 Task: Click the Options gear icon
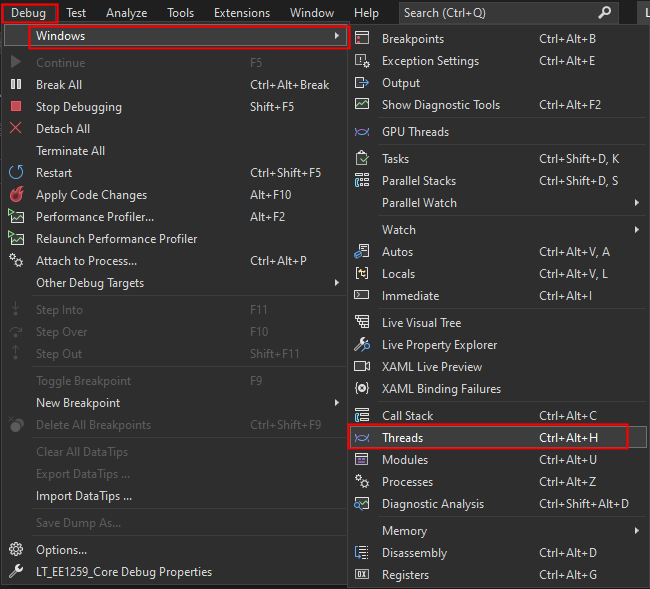(x=16, y=549)
